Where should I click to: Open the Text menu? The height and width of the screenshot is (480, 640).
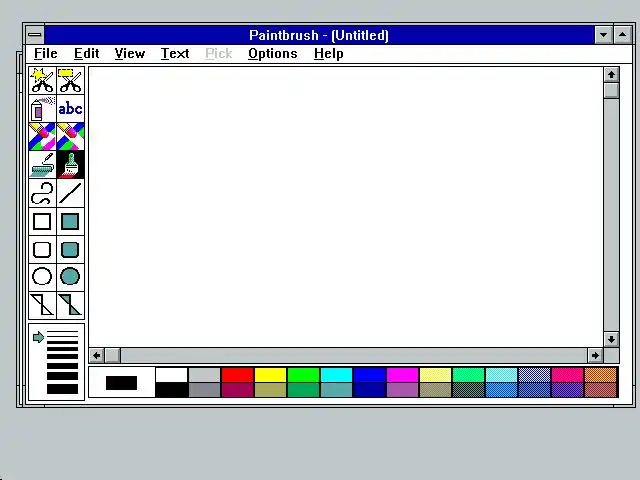[175, 53]
